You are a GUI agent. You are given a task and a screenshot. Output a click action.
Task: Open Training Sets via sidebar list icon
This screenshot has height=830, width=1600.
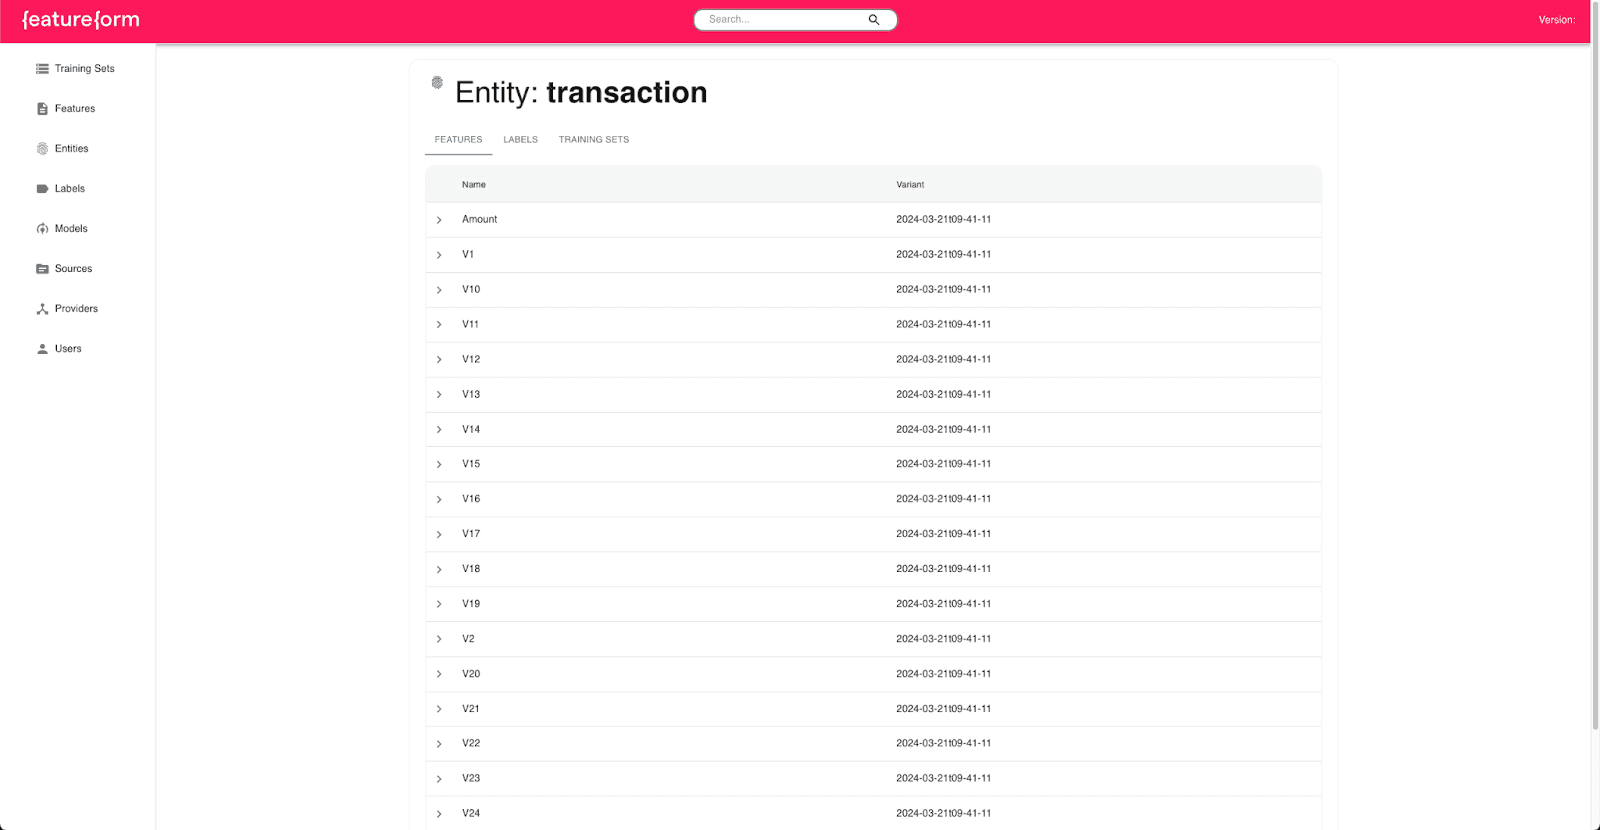pyautogui.click(x=42, y=69)
